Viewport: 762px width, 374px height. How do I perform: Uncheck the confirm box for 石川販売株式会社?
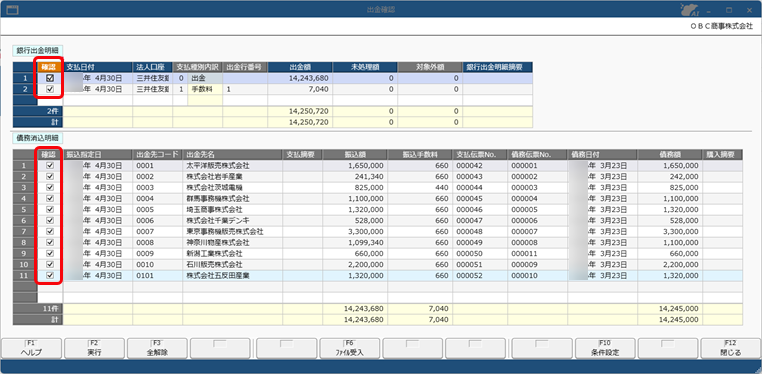[x=50, y=264]
